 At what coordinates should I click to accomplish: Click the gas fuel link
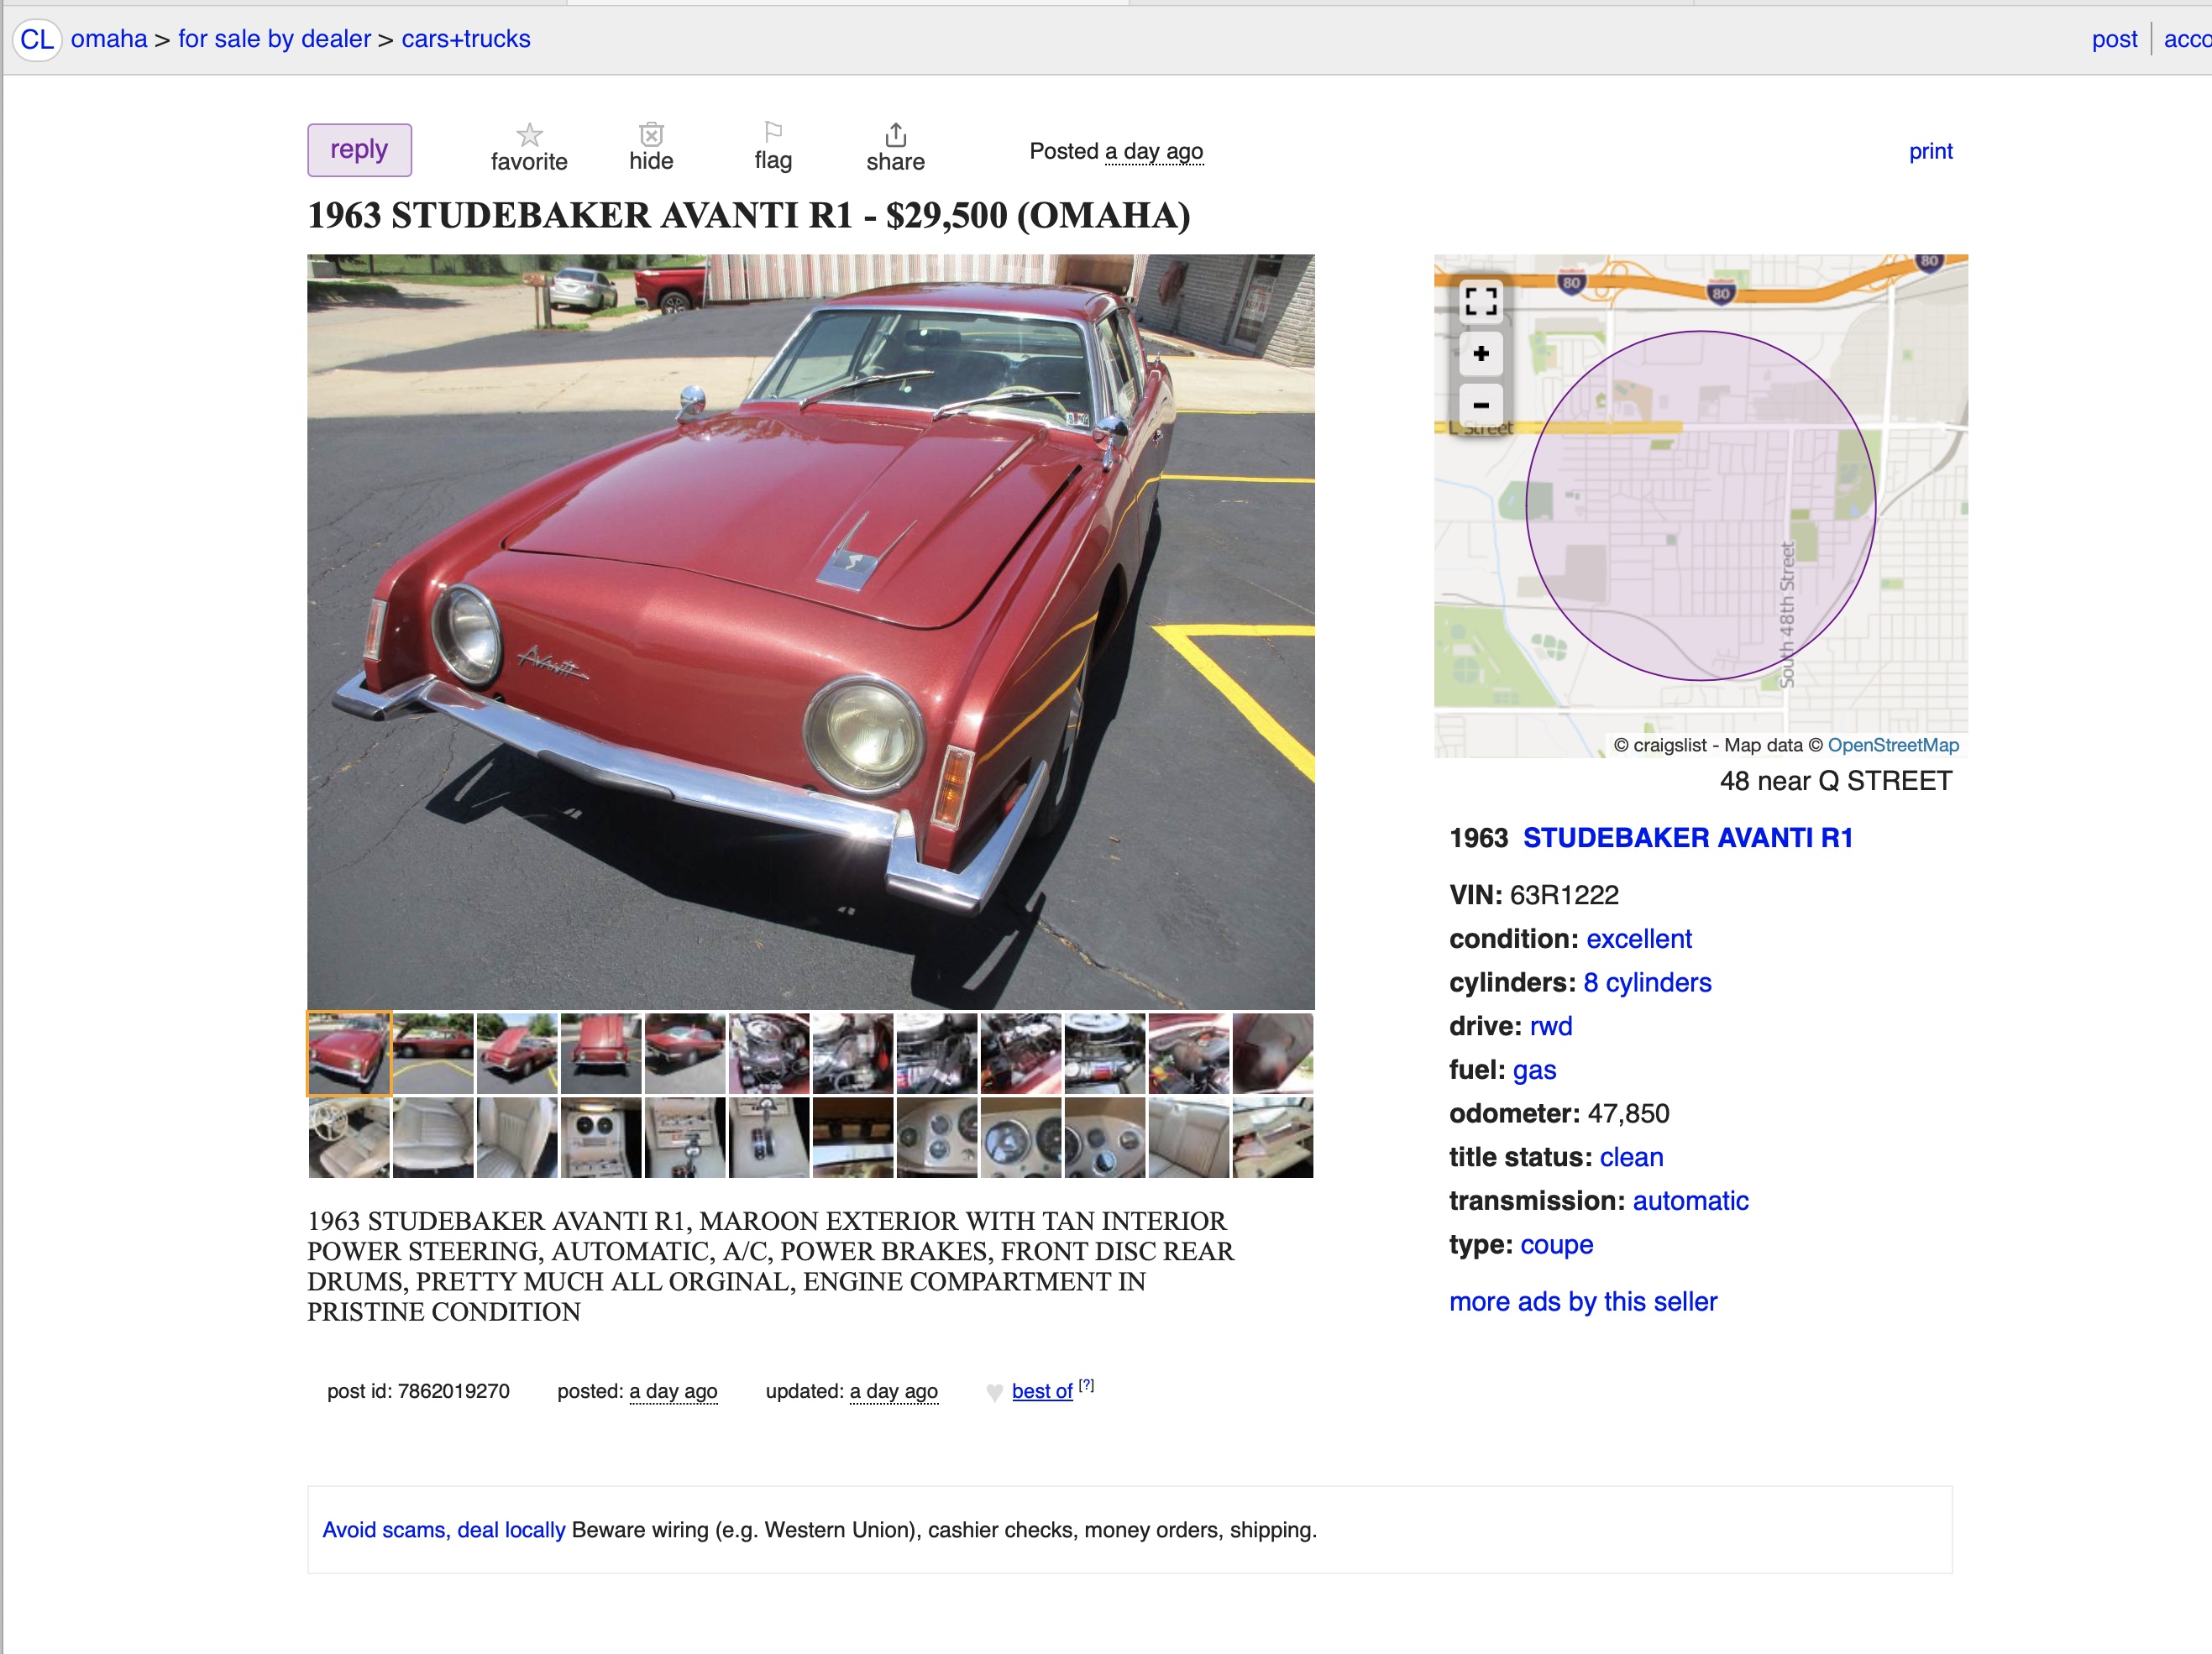pos(1534,1070)
